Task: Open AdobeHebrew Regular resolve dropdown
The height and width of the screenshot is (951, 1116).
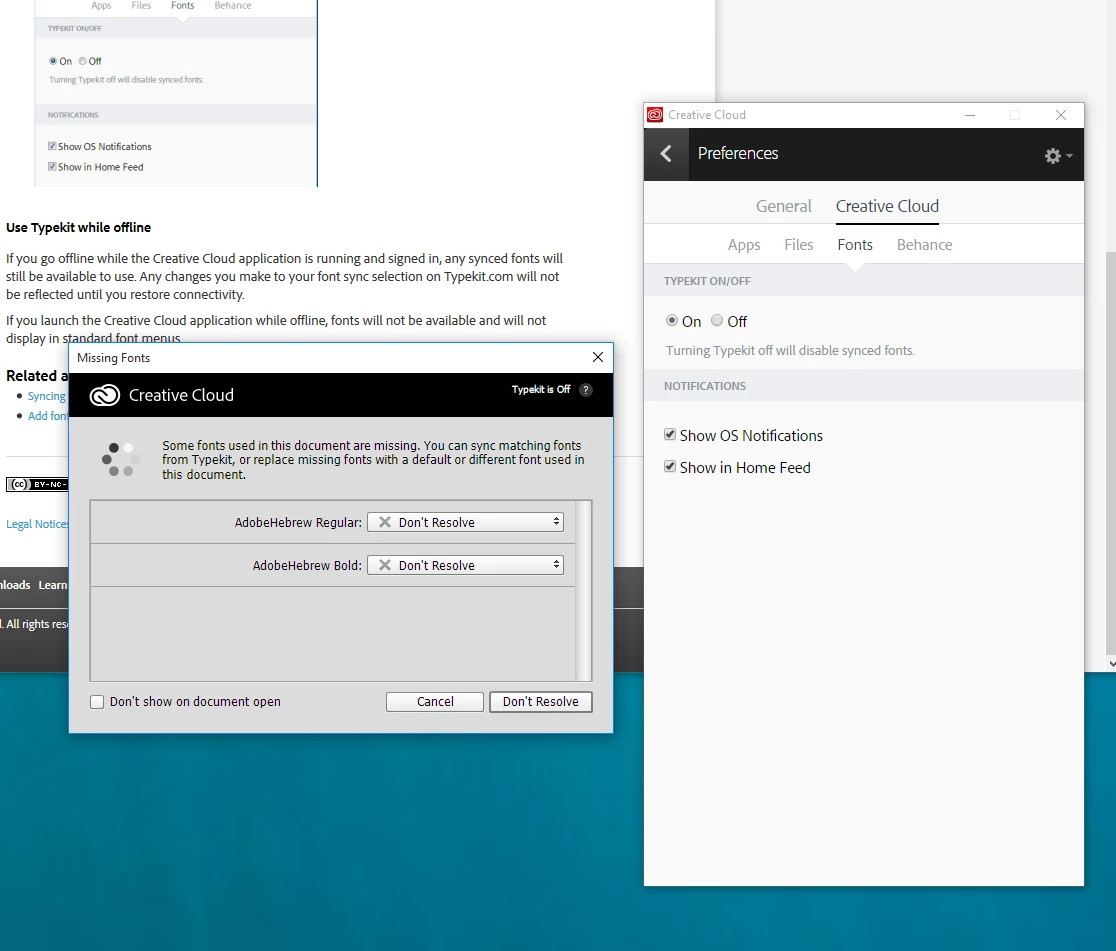Action: click(465, 522)
